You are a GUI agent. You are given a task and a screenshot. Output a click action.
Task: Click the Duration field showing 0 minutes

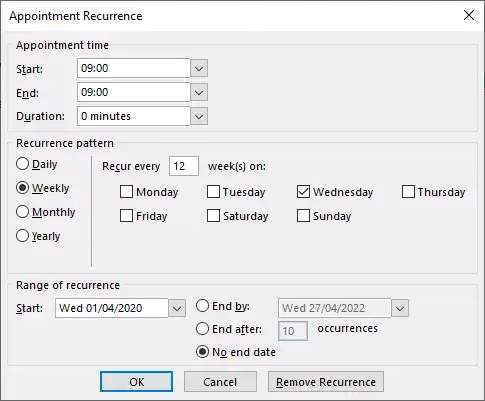click(134, 116)
